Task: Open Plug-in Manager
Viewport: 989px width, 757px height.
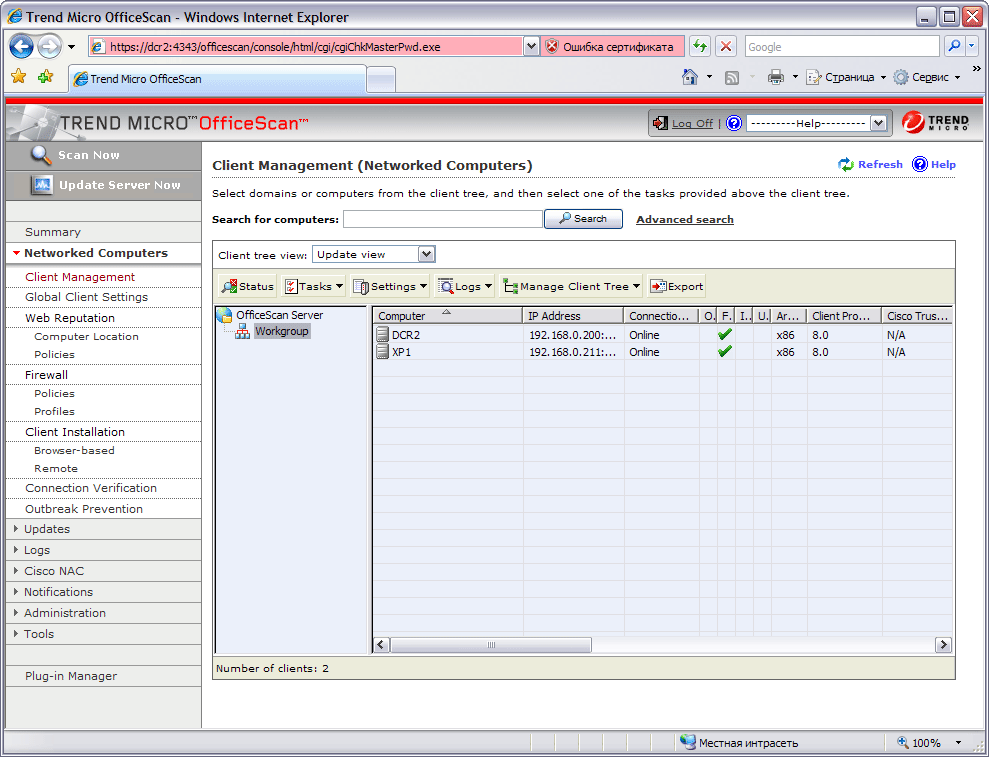Action: pyautogui.click(x=71, y=676)
